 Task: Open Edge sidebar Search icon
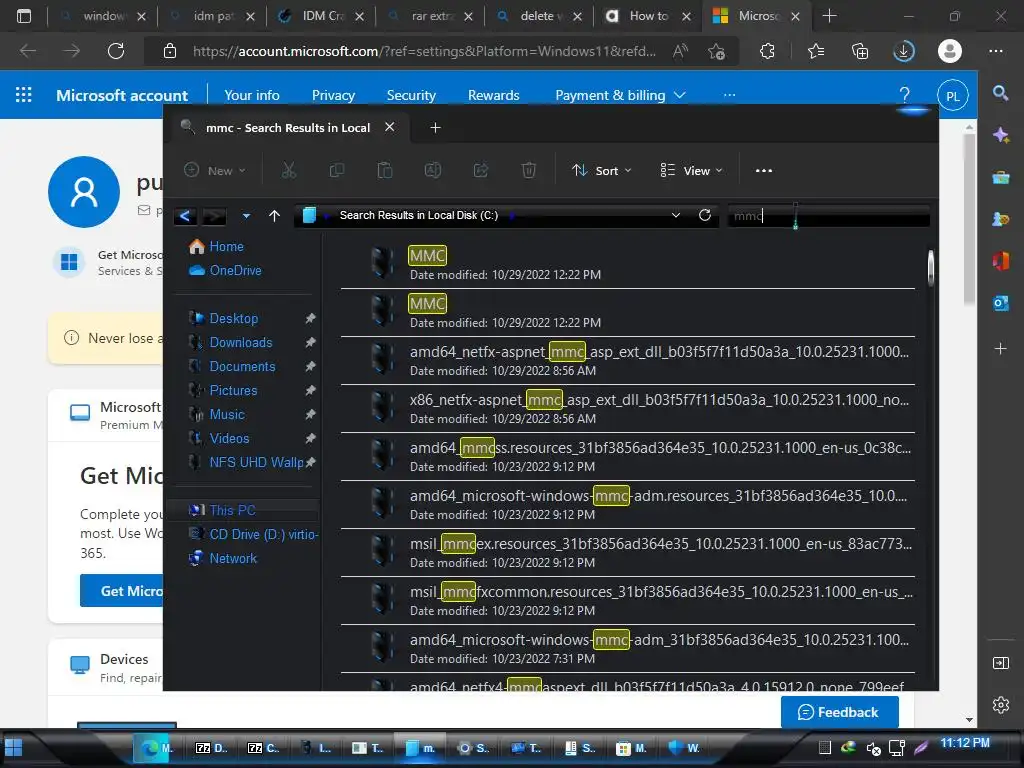(x=1000, y=93)
